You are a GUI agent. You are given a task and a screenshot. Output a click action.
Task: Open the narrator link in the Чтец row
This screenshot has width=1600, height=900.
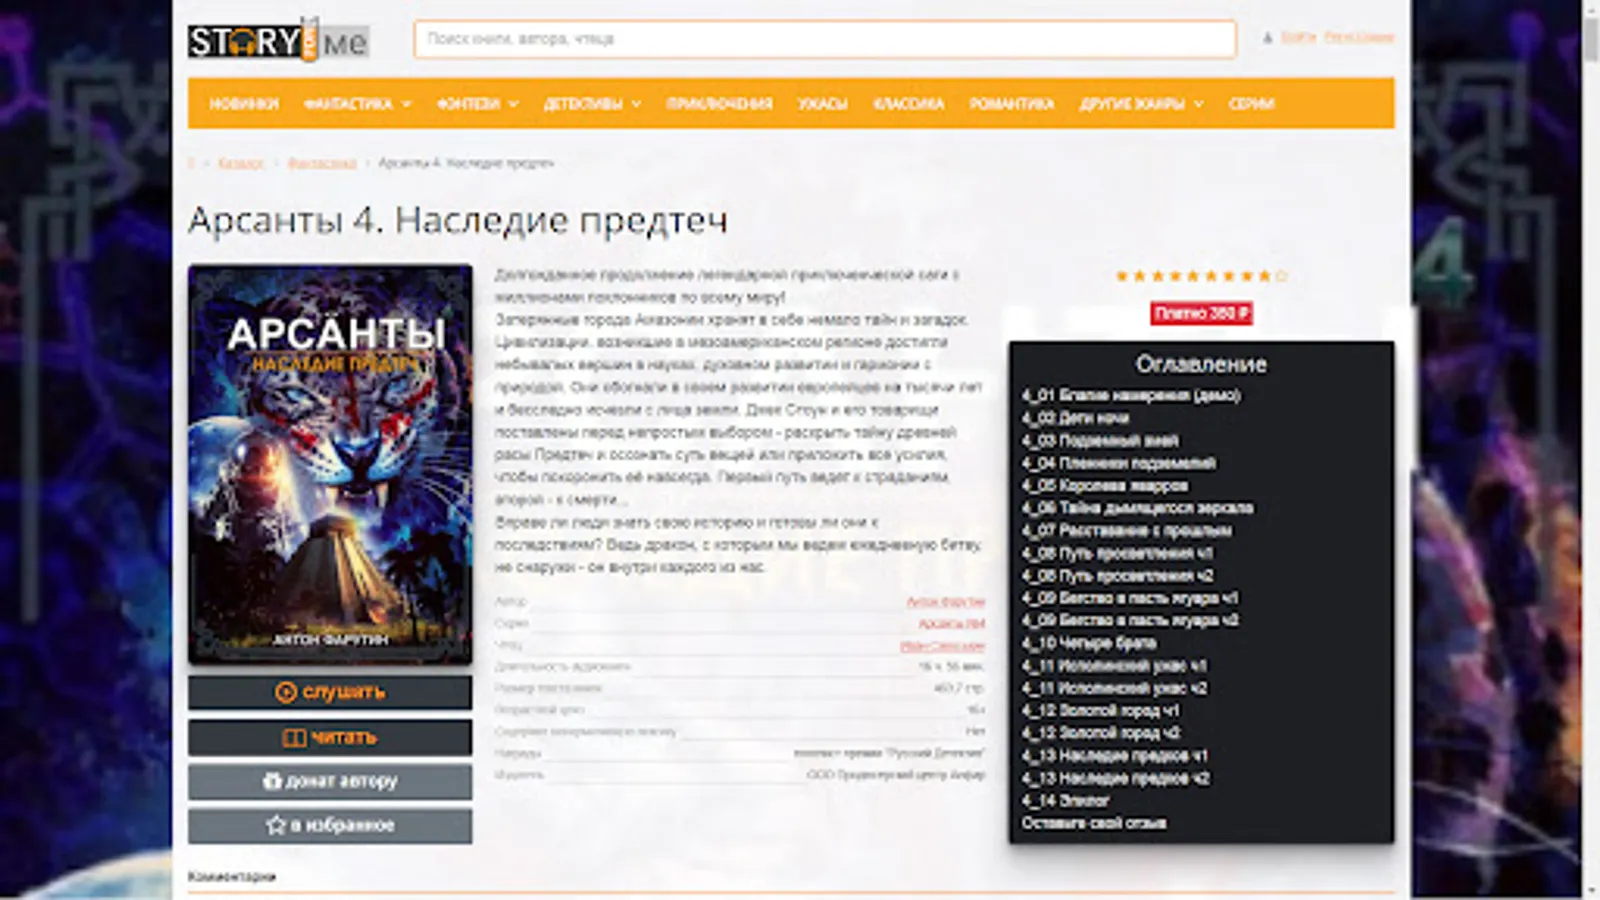(942, 646)
